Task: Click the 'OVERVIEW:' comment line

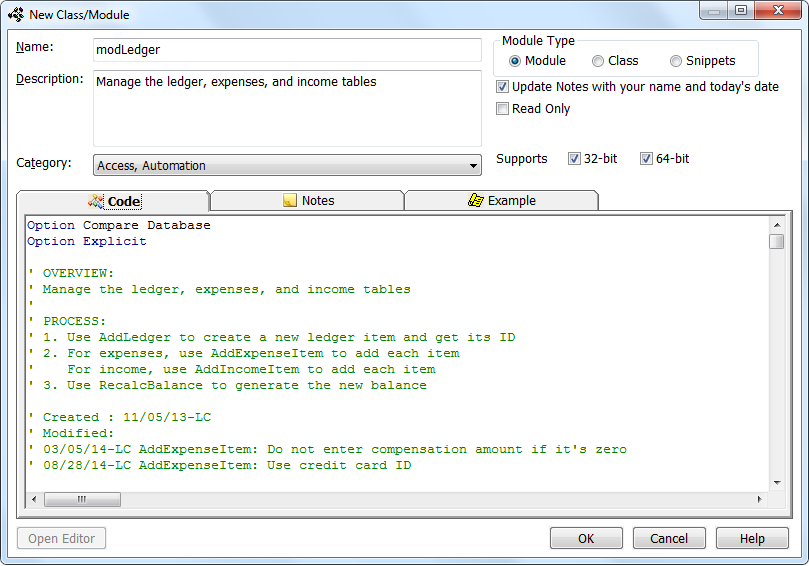Action: (71, 273)
